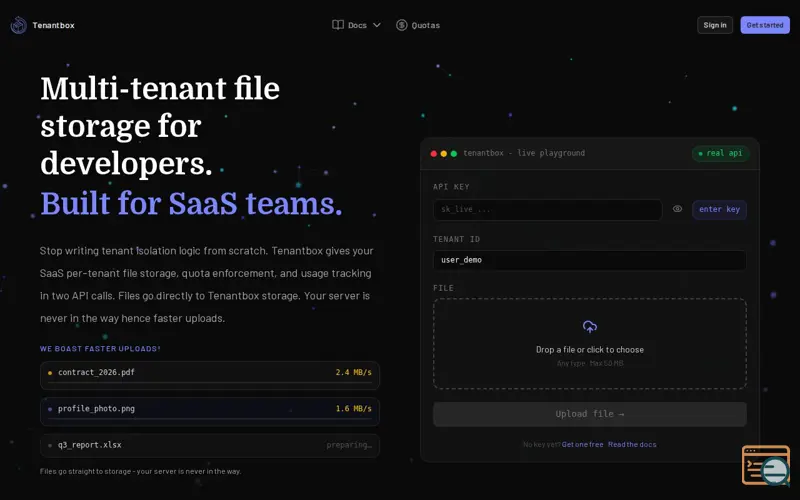The image size is (800, 500).
Task: Open the Tenantbox home text link
Action: pyautogui.click(x=53, y=25)
